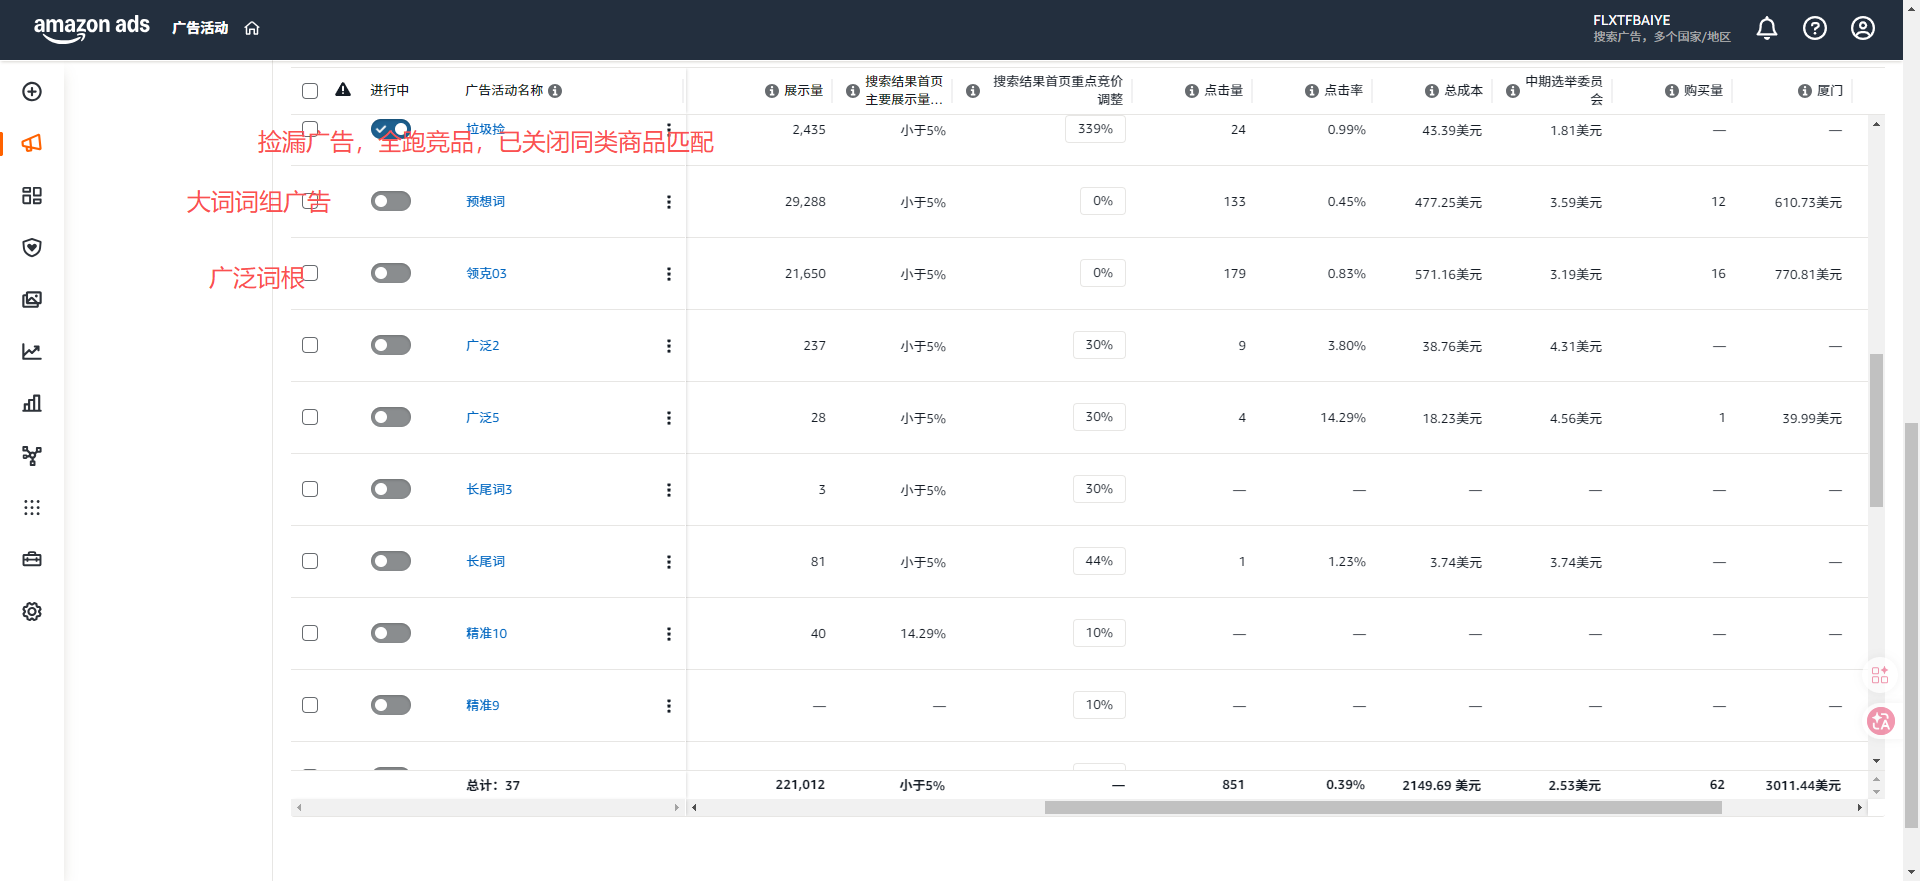
Task: Click the shield icon in sidebar
Action: point(32,248)
